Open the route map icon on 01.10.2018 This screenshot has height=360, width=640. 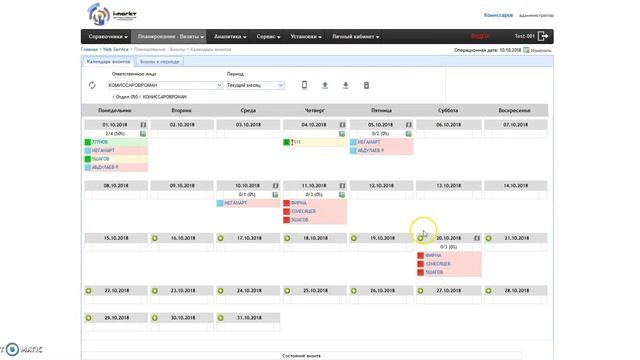143,124
